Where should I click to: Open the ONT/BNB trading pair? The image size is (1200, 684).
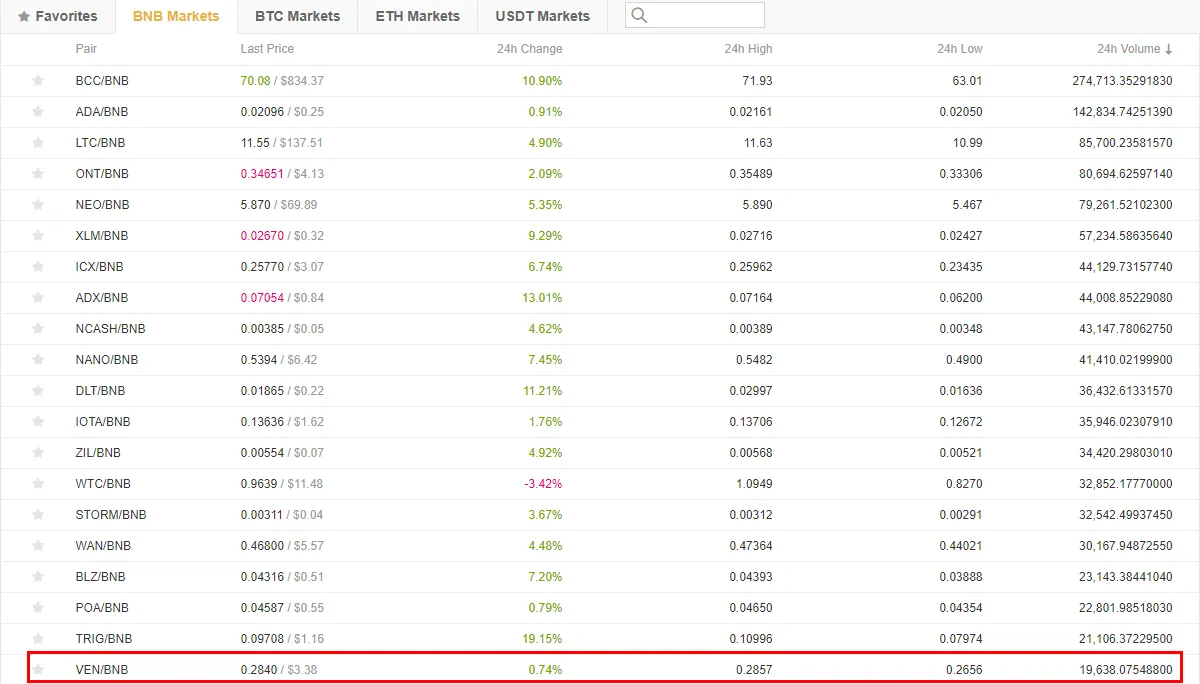(x=102, y=174)
